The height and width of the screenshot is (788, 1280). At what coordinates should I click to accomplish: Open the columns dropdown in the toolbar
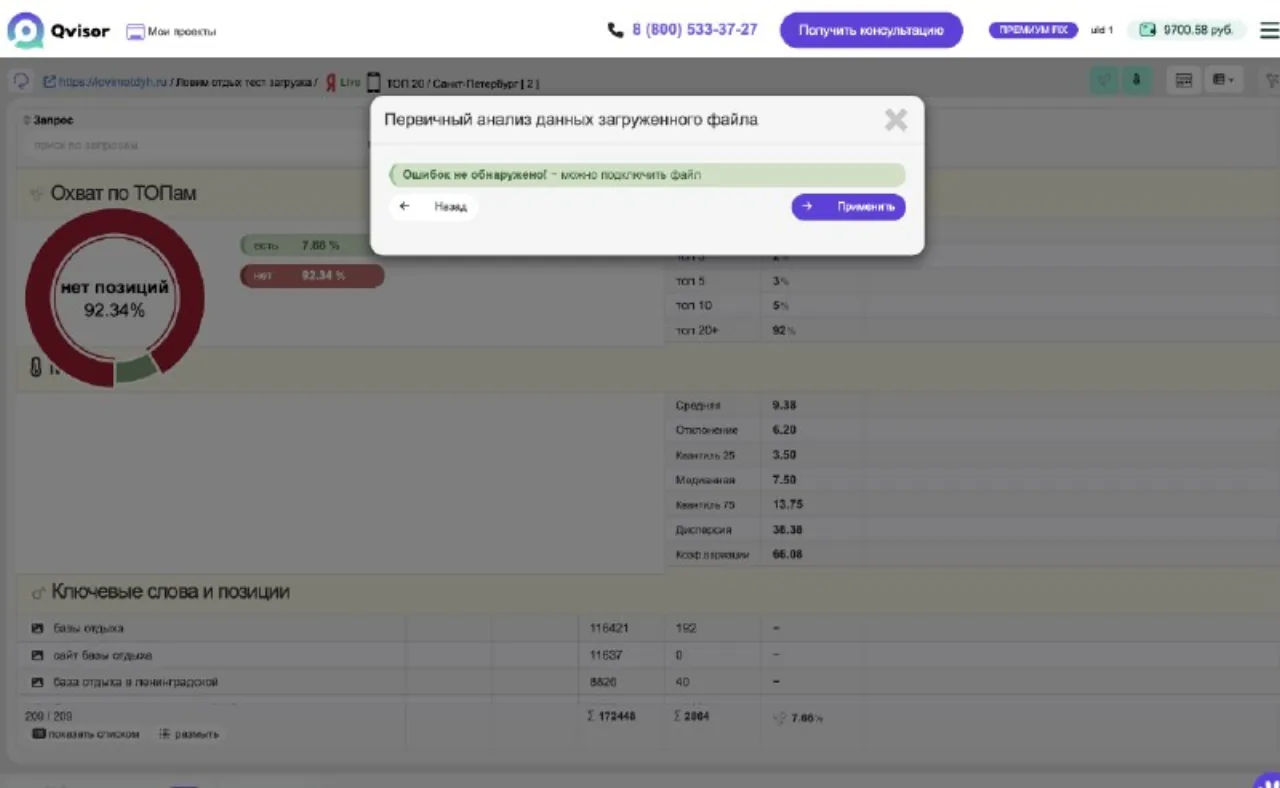point(1223,80)
